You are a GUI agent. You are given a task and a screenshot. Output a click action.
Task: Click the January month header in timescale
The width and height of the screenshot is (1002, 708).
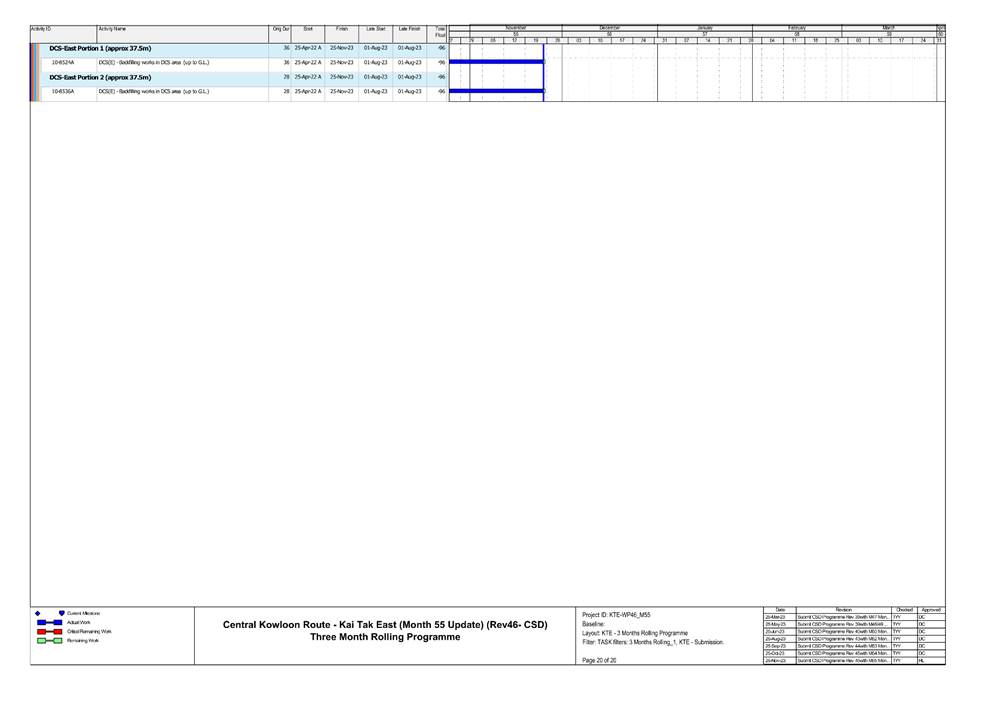[x=704, y=28]
